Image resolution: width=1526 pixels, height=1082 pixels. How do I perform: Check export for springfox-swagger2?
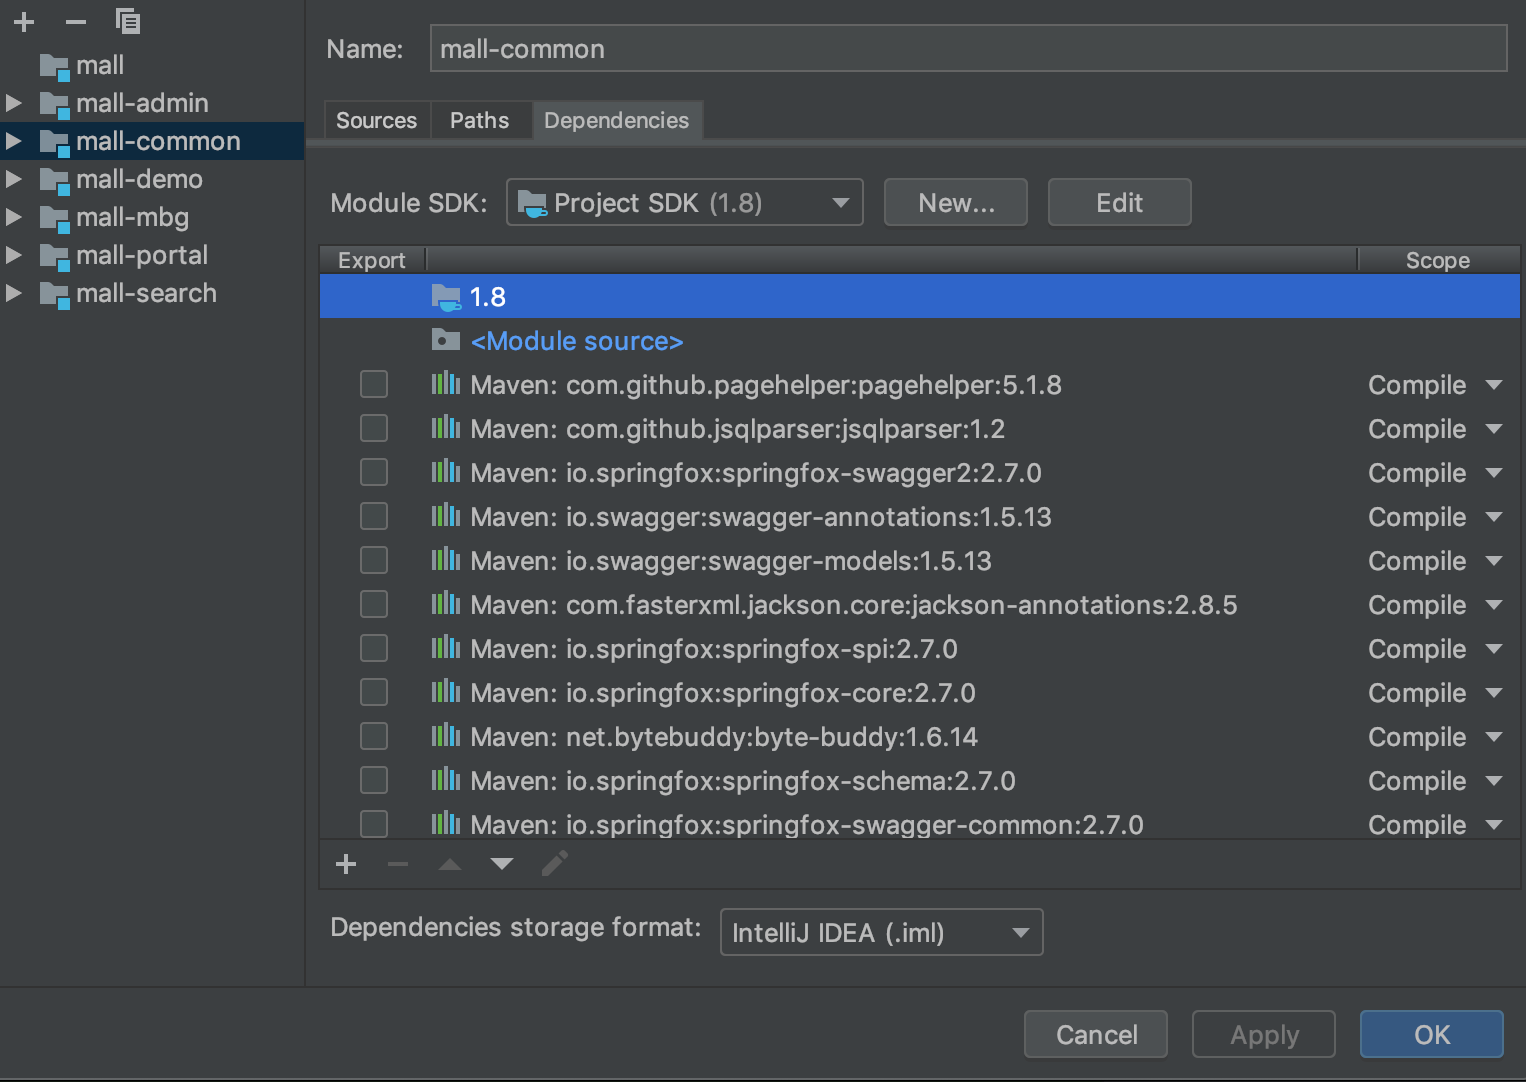click(374, 473)
